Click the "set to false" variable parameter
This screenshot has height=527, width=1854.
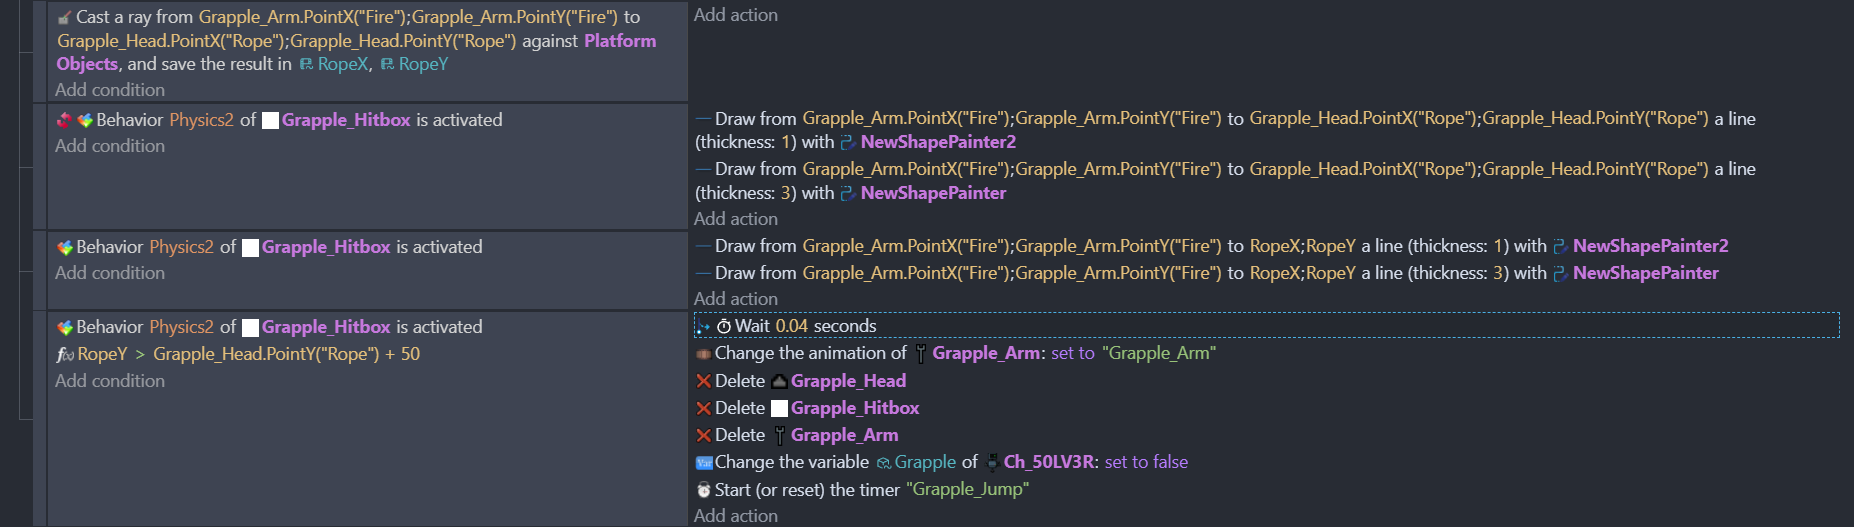coord(1146,462)
